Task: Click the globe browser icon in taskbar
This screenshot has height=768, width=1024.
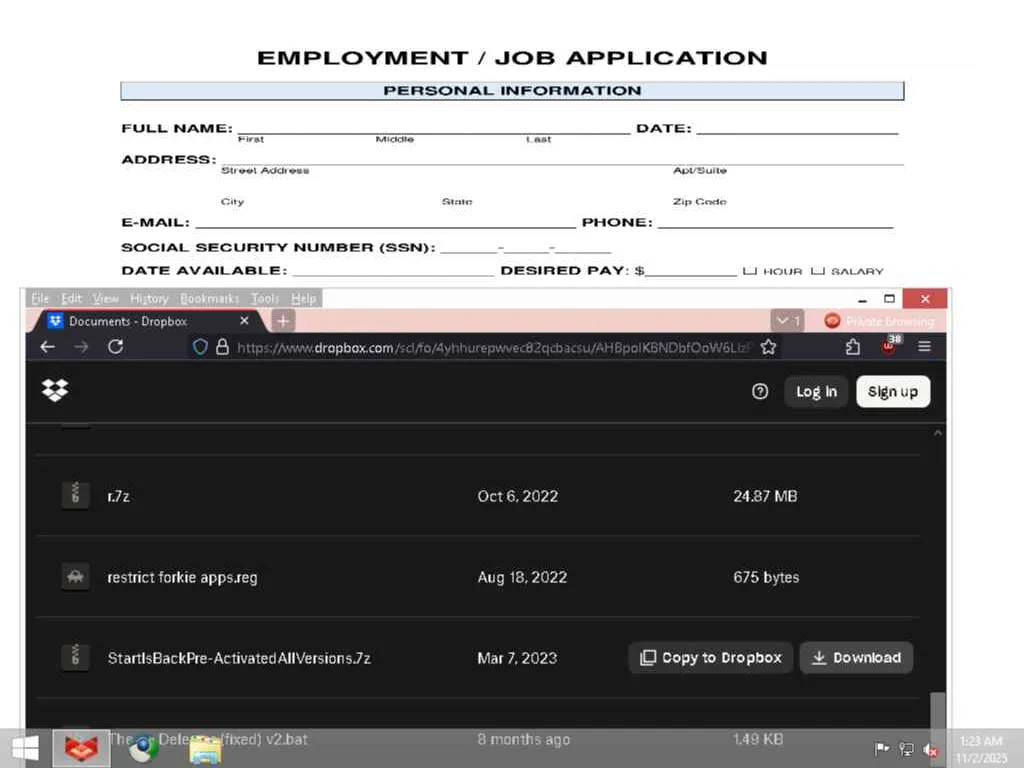Action: tap(143, 748)
